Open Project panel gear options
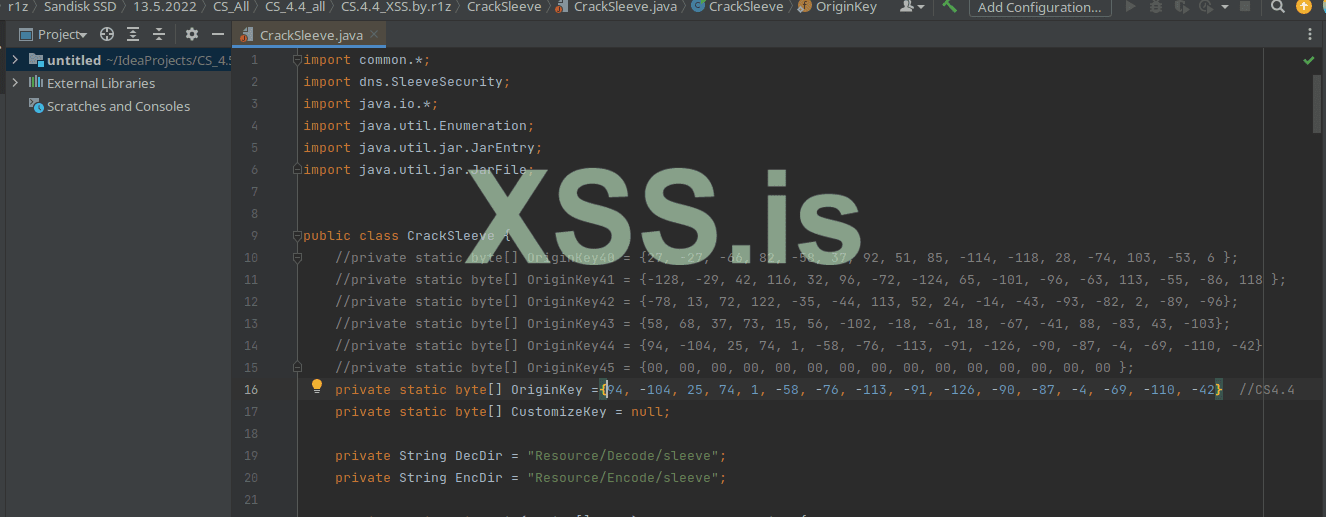 192,34
